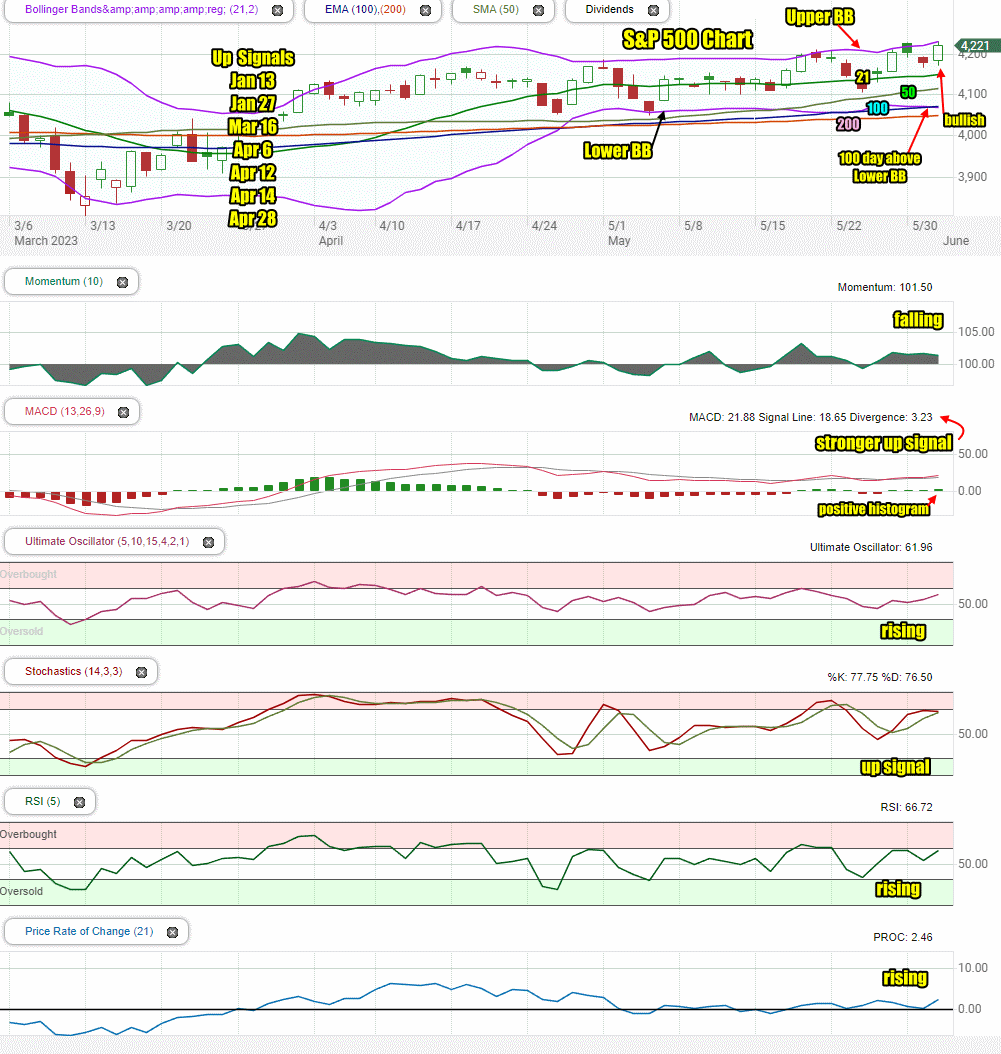Close the MACD (13,26,9) panel with its X icon
The image size is (1001, 1054).
124,412
